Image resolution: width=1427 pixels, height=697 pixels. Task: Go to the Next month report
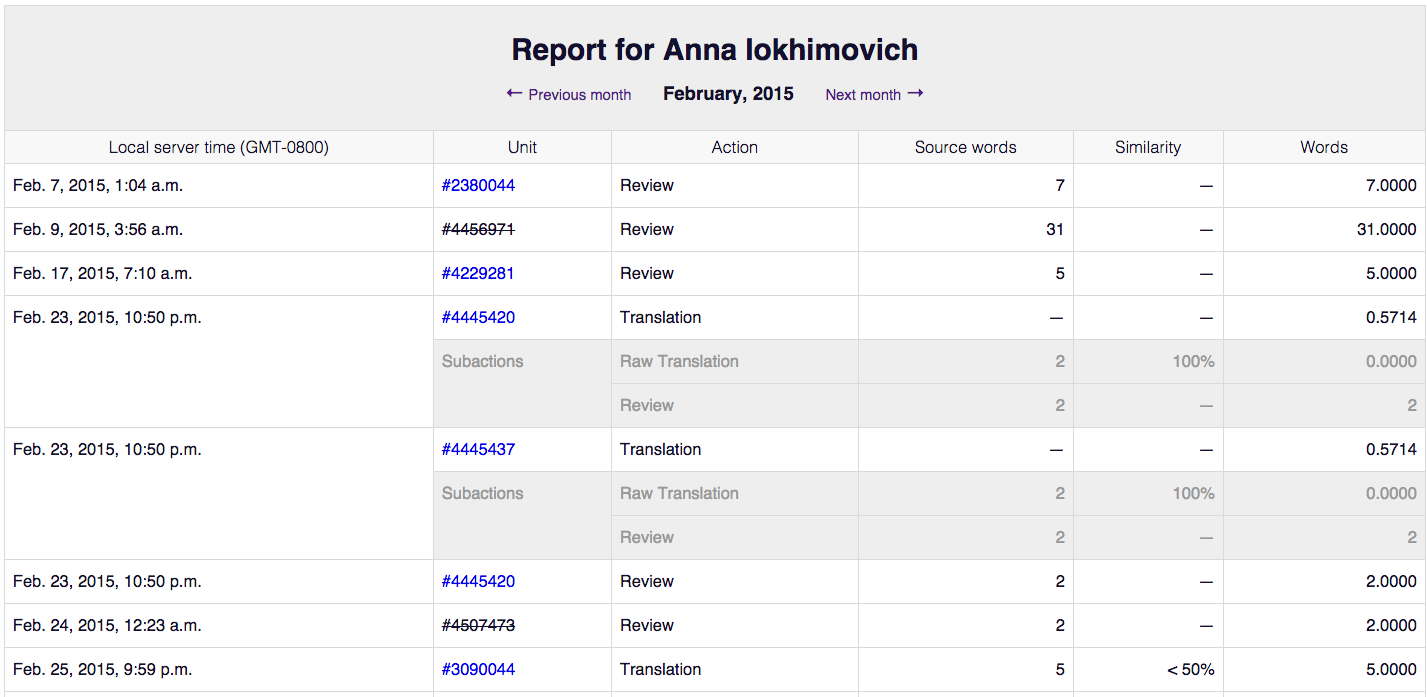click(863, 95)
